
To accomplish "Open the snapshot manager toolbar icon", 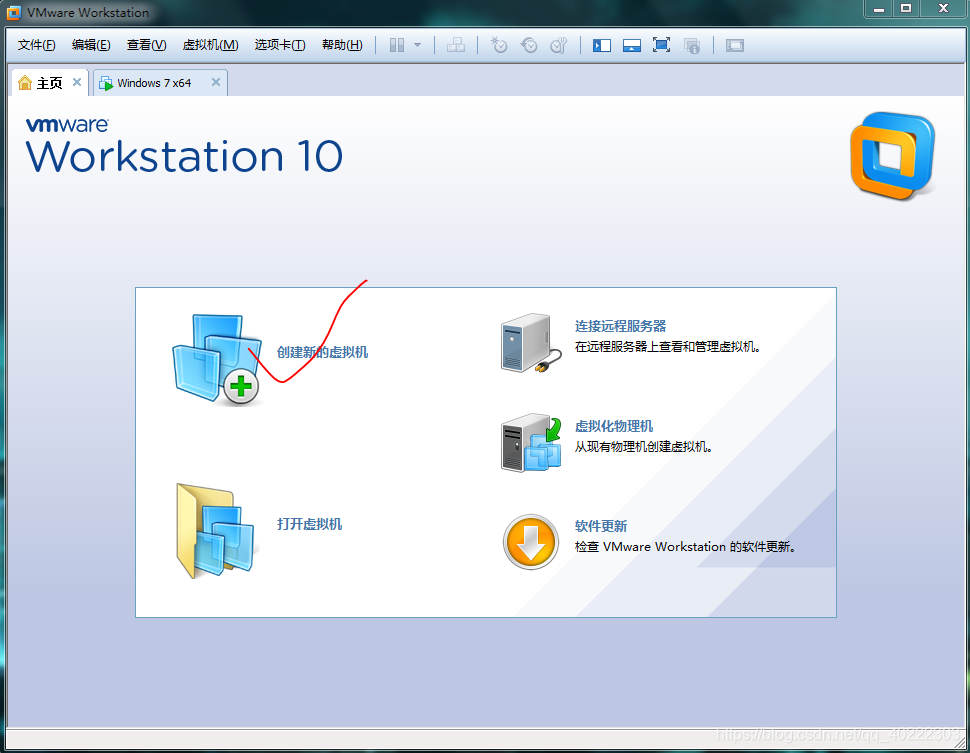I will tap(559, 45).
